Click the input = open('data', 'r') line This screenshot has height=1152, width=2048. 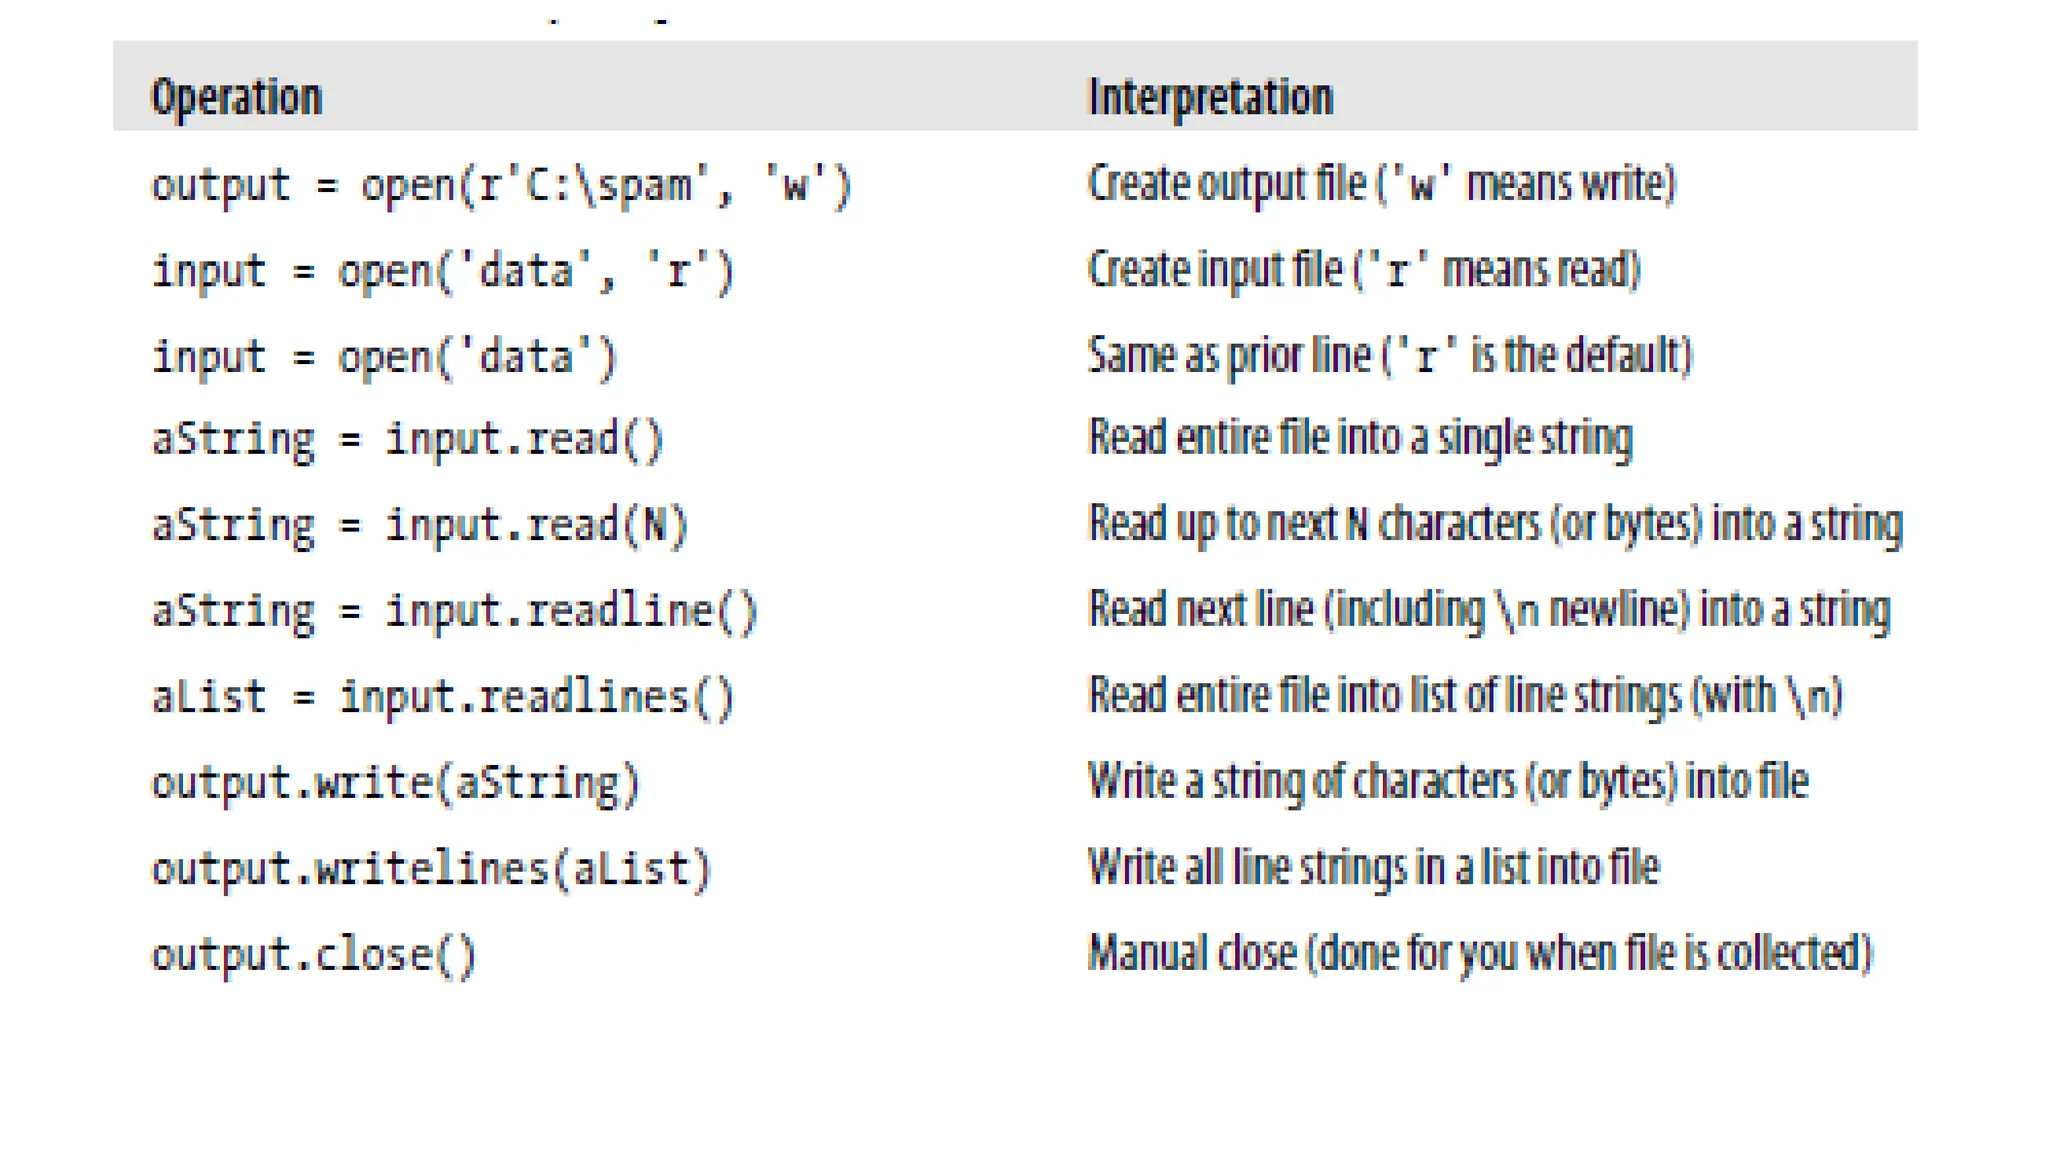pos(442,272)
